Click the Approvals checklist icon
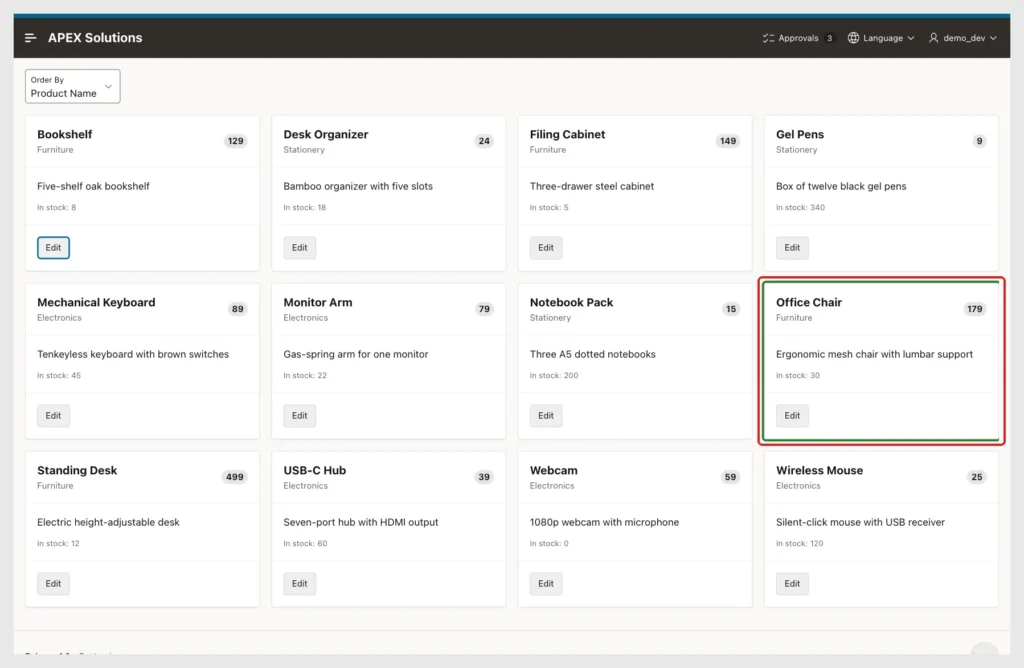The height and width of the screenshot is (668, 1024). (x=768, y=38)
